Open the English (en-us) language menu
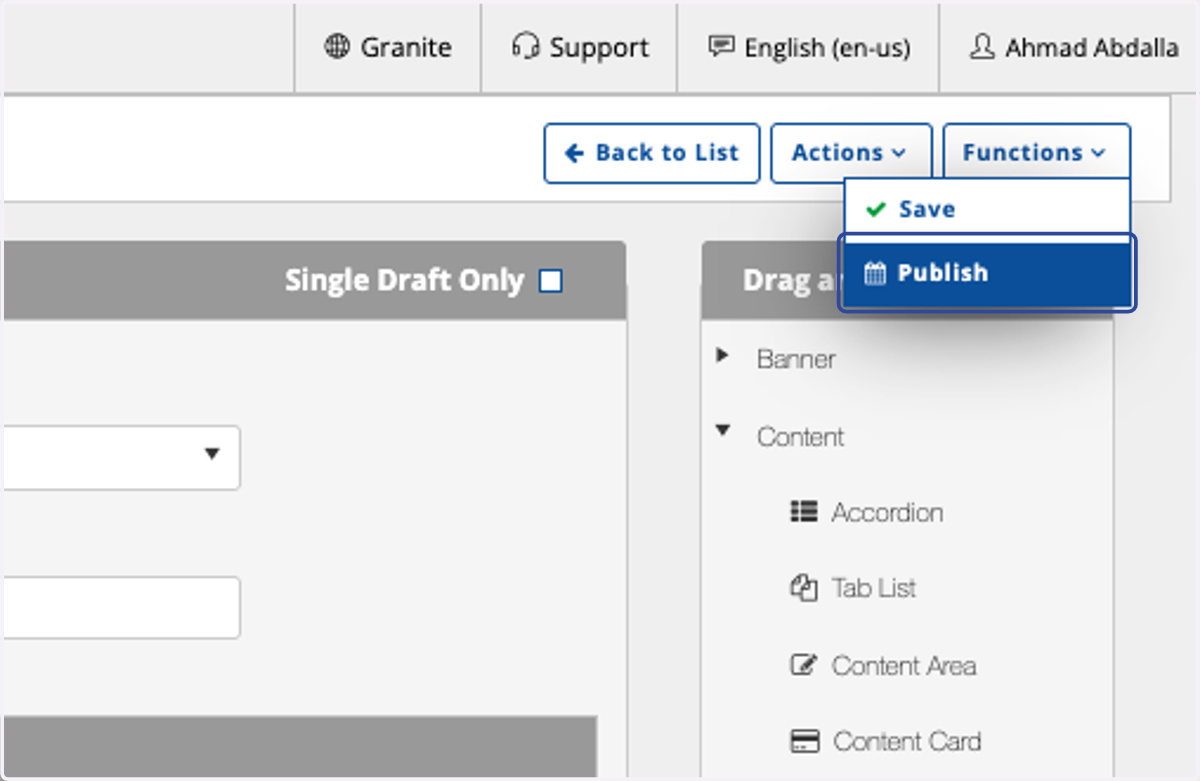The height and width of the screenshot is (781, 1200). tap(809, 47)
